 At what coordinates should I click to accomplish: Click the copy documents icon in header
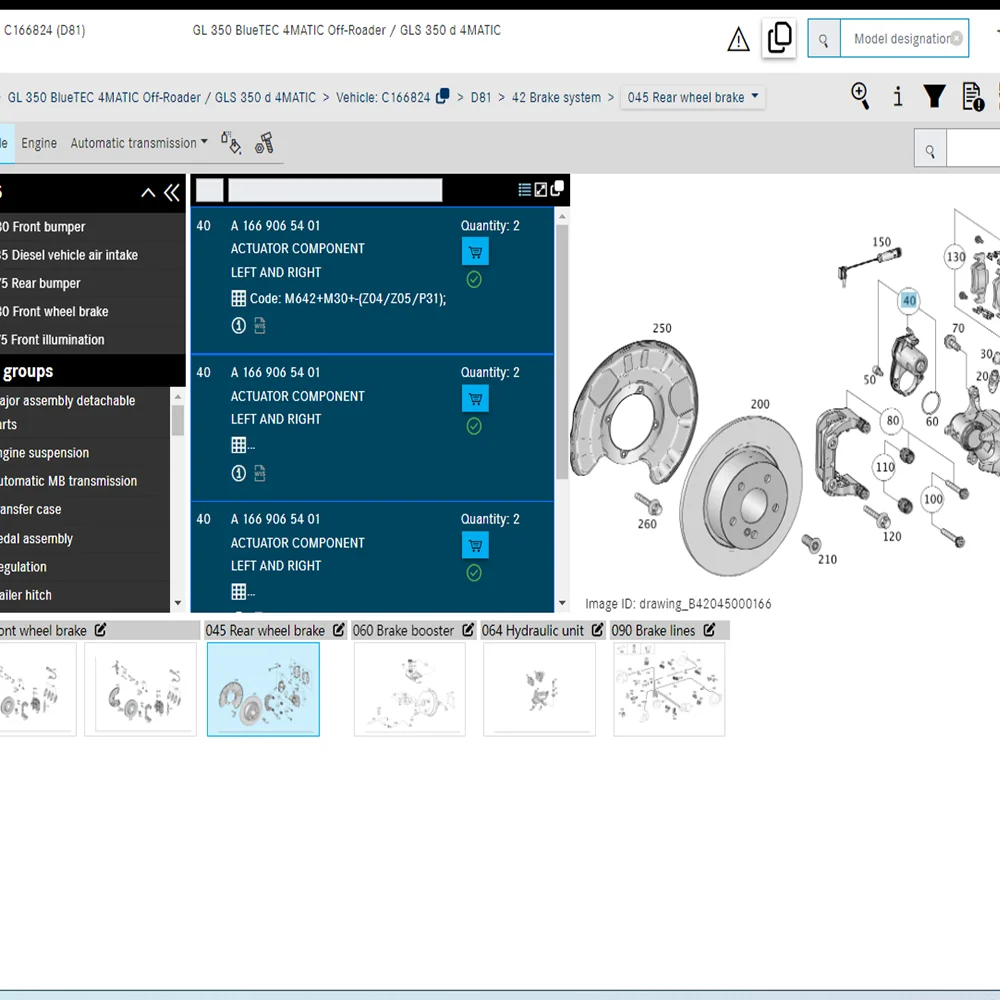coord(779,38)
